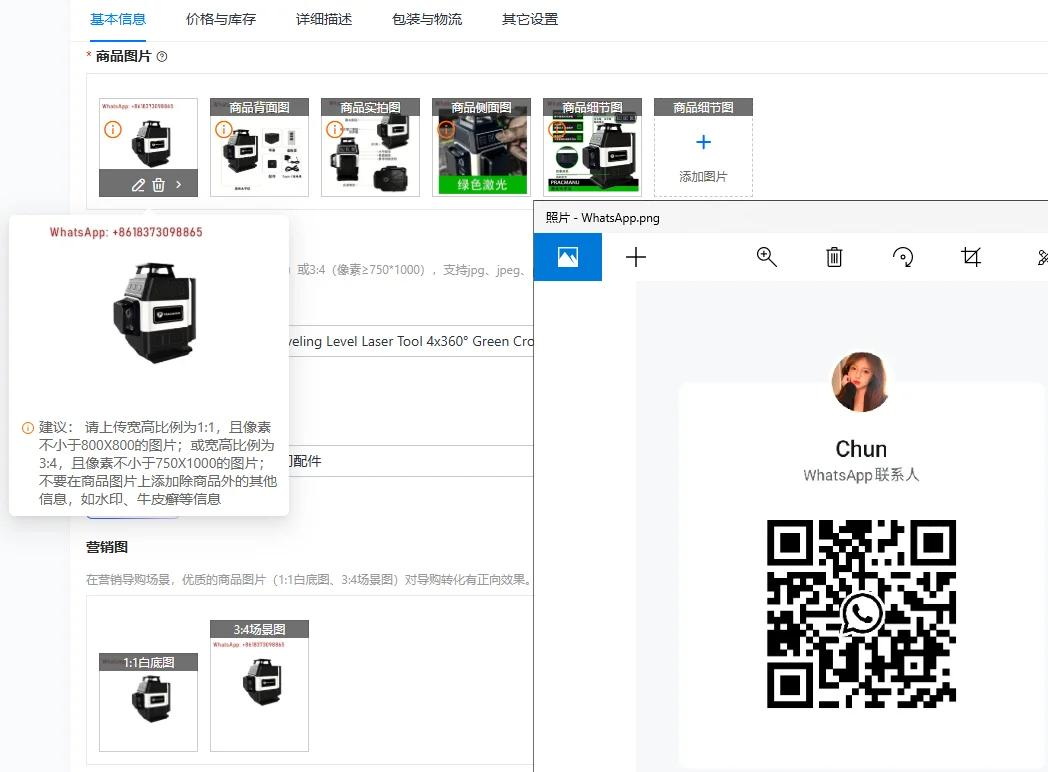Delete first product image using trash icon
Image resolution: width=1048 pixels, height=772 pixels.
point(158,185)
